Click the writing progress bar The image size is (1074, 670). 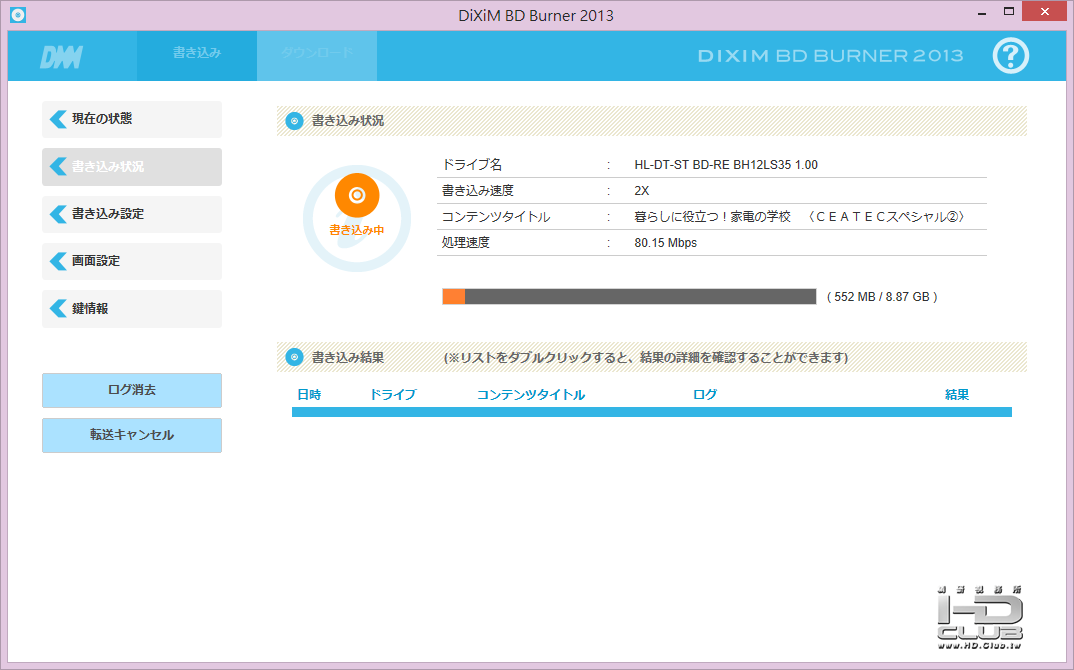click(629, 297)
